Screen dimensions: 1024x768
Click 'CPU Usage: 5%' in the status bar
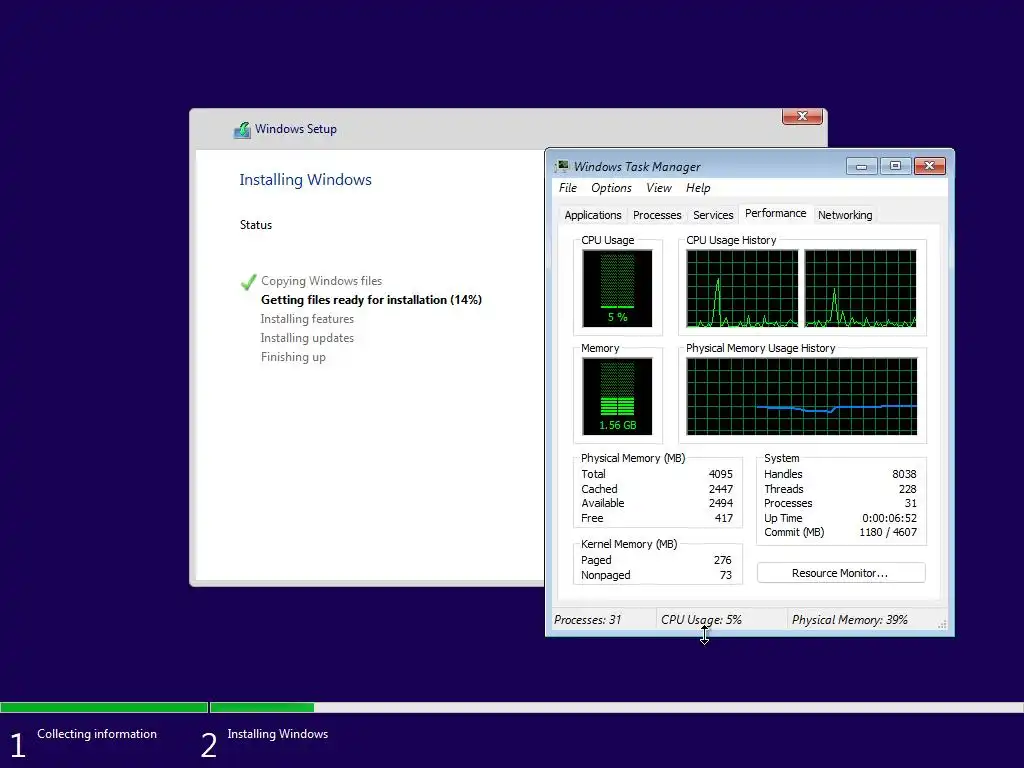701,620
